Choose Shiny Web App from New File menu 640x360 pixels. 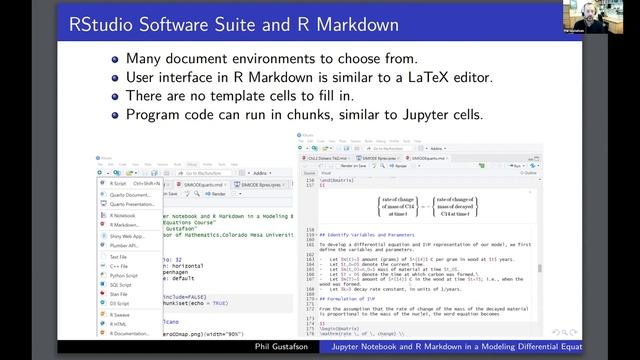click(130, 236)
